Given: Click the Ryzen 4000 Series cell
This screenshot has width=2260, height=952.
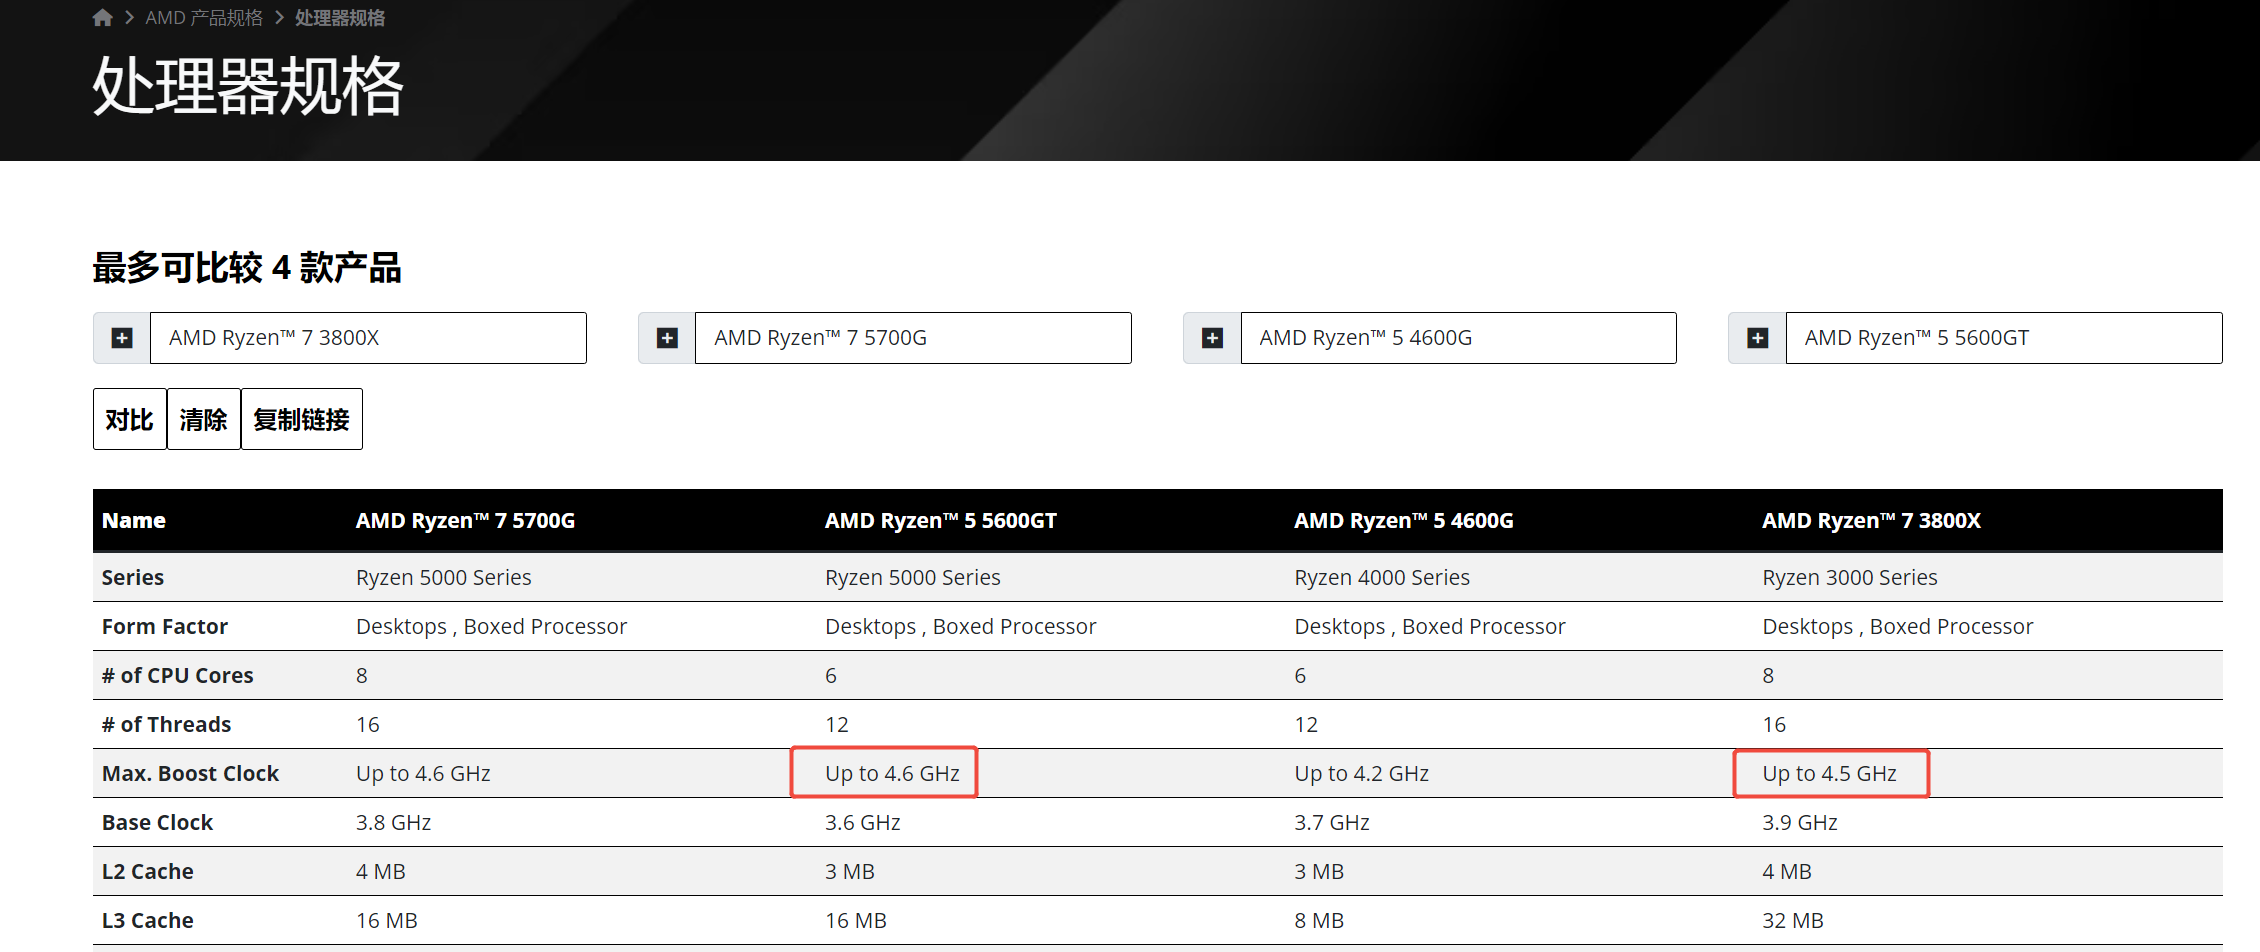Looking at the screenshot, I should pyautogui.click(x=1382, y=577).
